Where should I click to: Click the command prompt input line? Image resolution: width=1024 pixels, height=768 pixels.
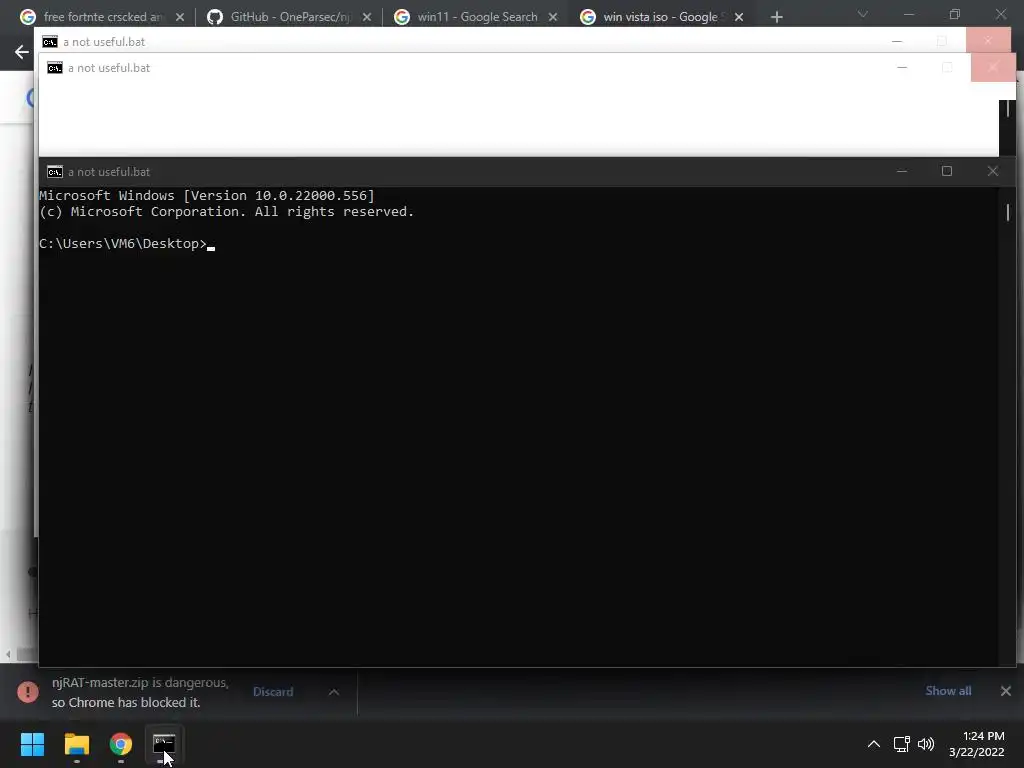[127, 244]
